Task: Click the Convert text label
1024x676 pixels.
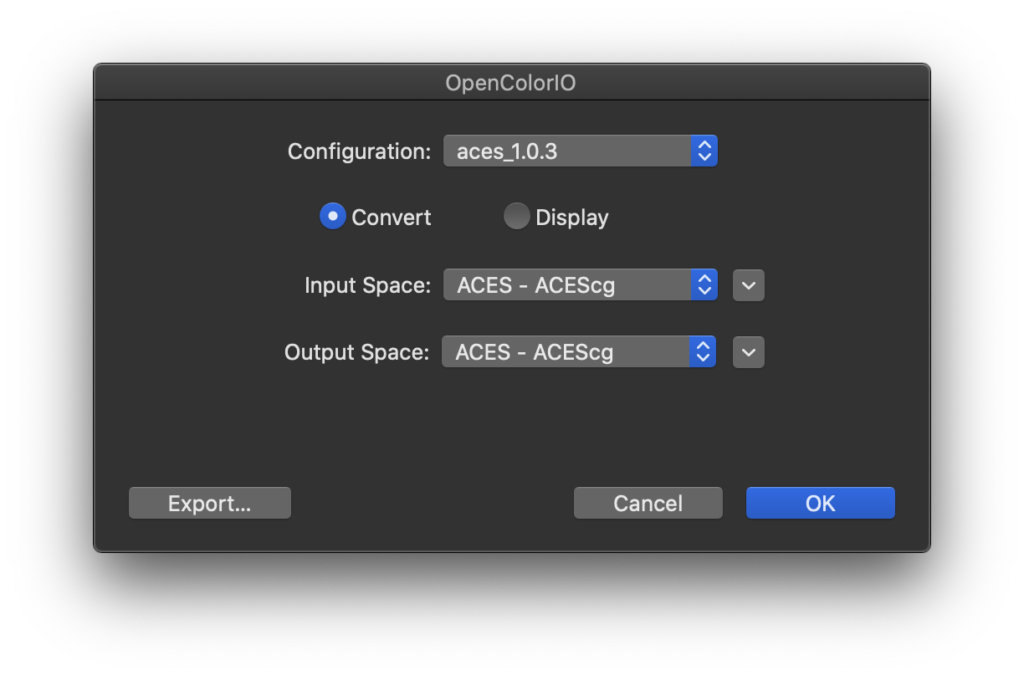Action: click(x=391, y=217)
